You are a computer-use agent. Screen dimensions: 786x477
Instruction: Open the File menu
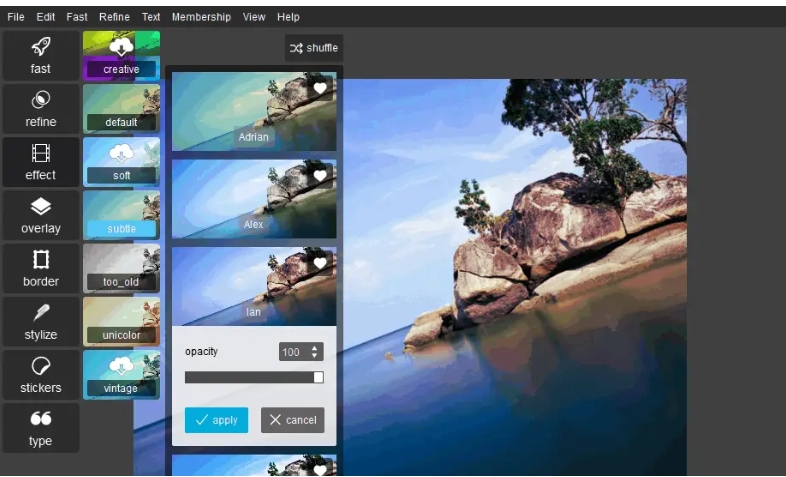16,17
